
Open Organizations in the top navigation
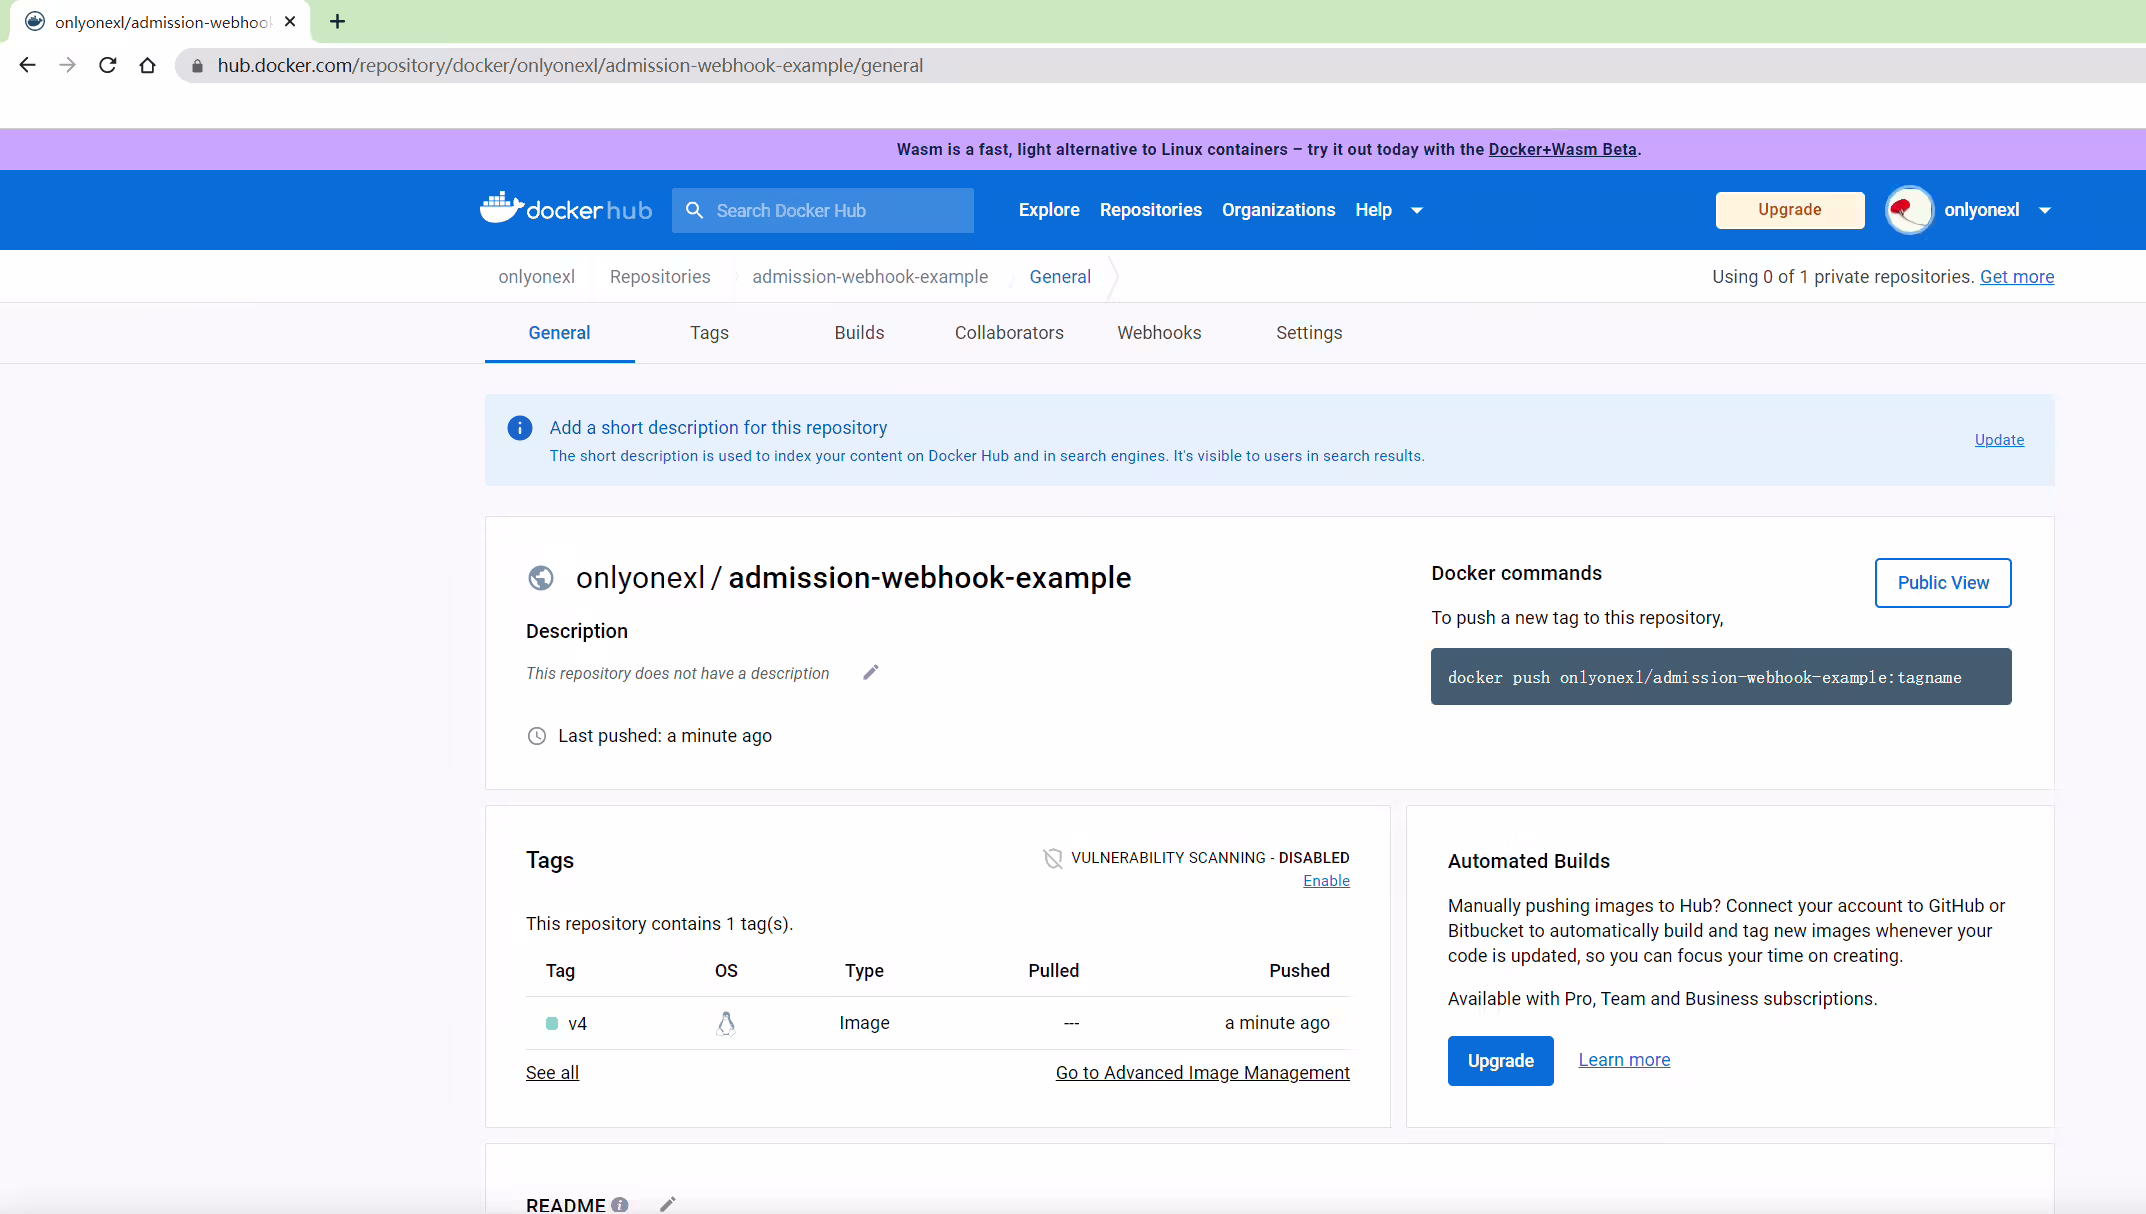coord(1278,210)
